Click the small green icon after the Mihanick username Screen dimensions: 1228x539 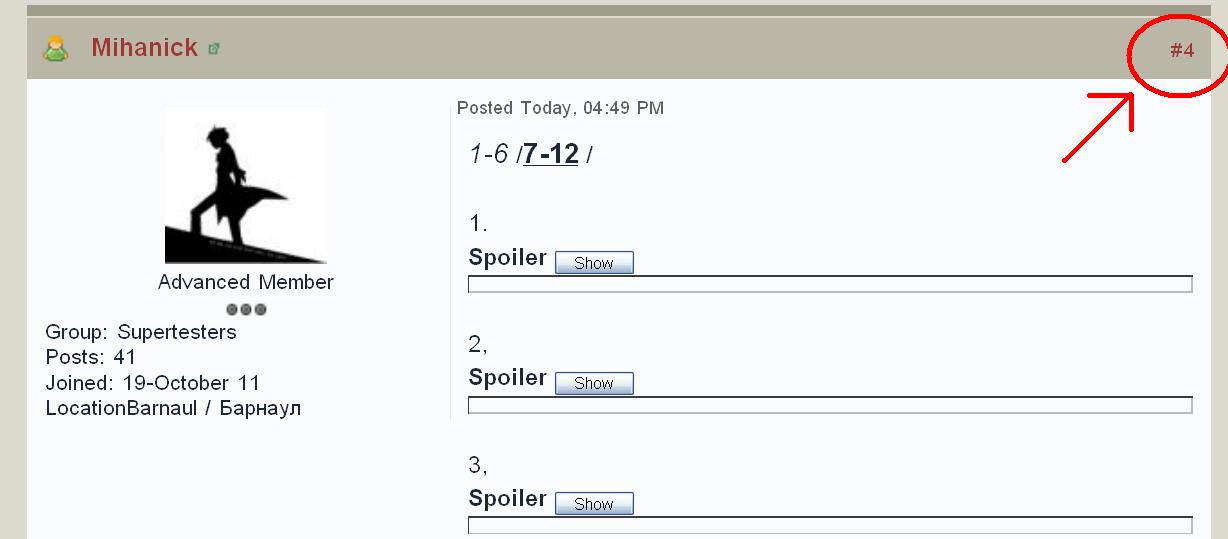[x=214, y=48]
